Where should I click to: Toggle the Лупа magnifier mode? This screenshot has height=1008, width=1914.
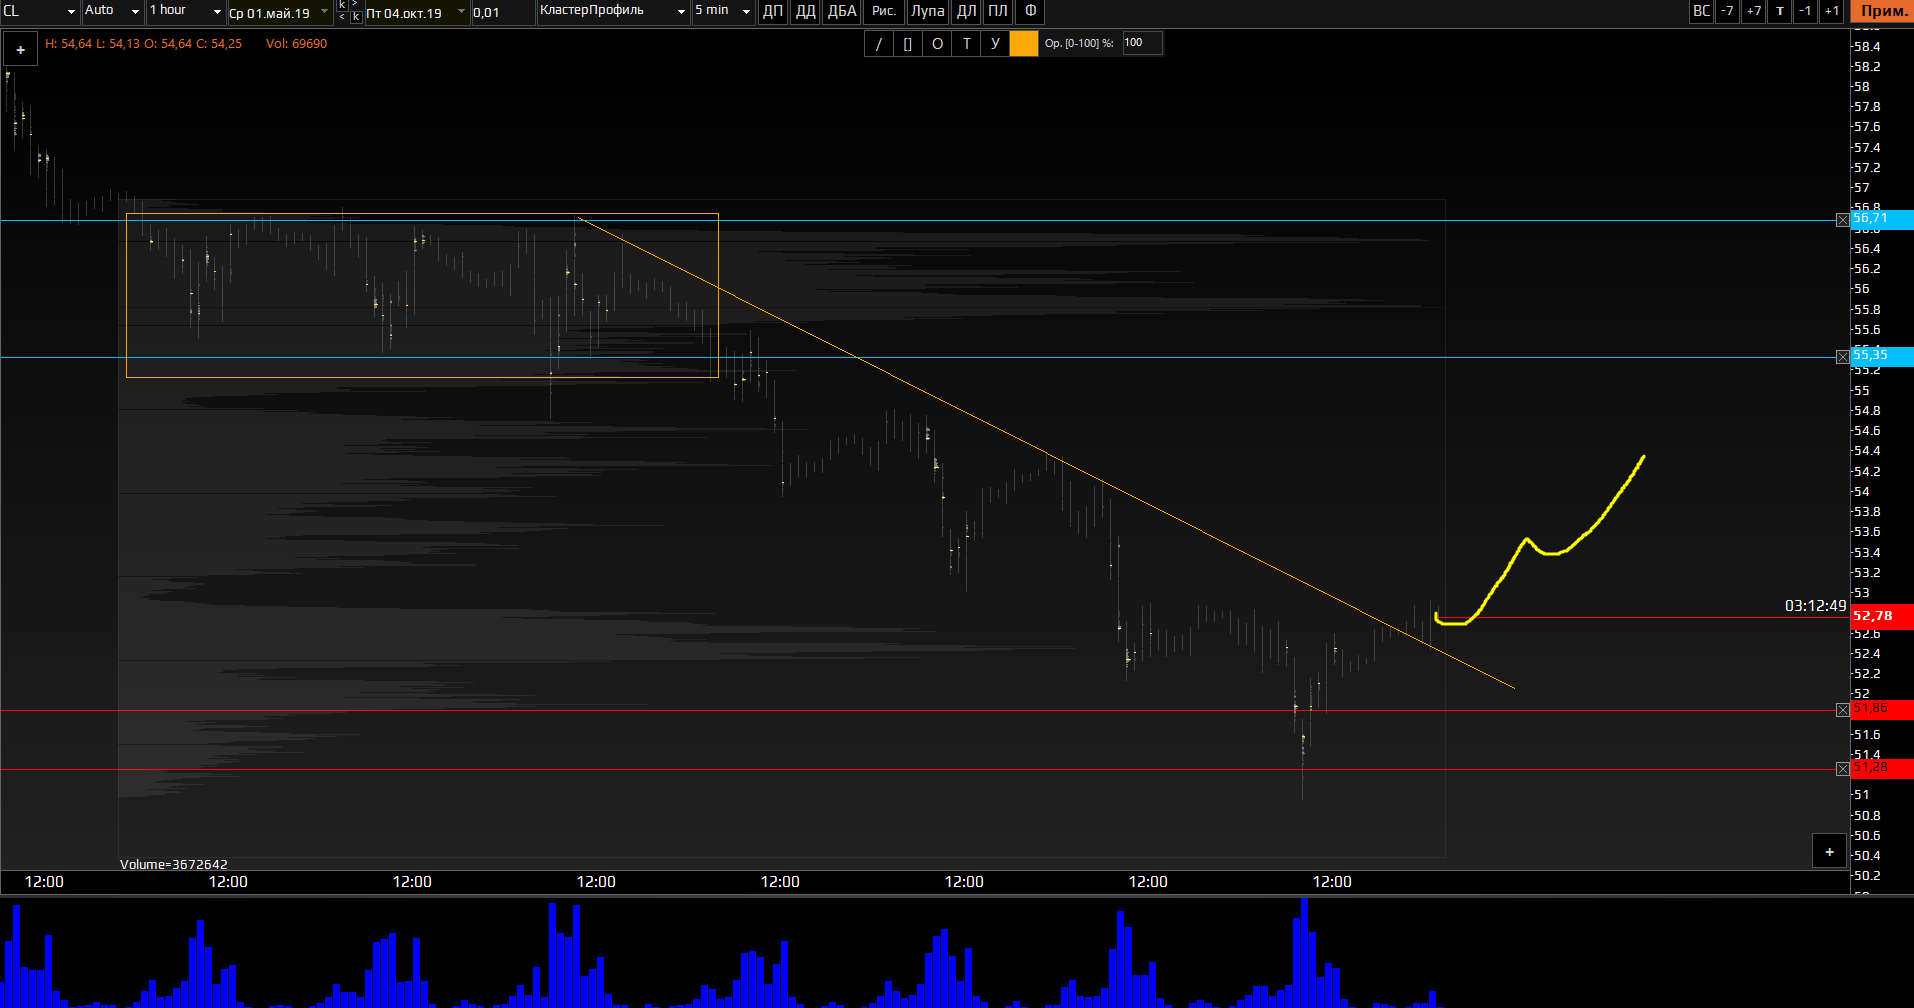coord(927,12)
